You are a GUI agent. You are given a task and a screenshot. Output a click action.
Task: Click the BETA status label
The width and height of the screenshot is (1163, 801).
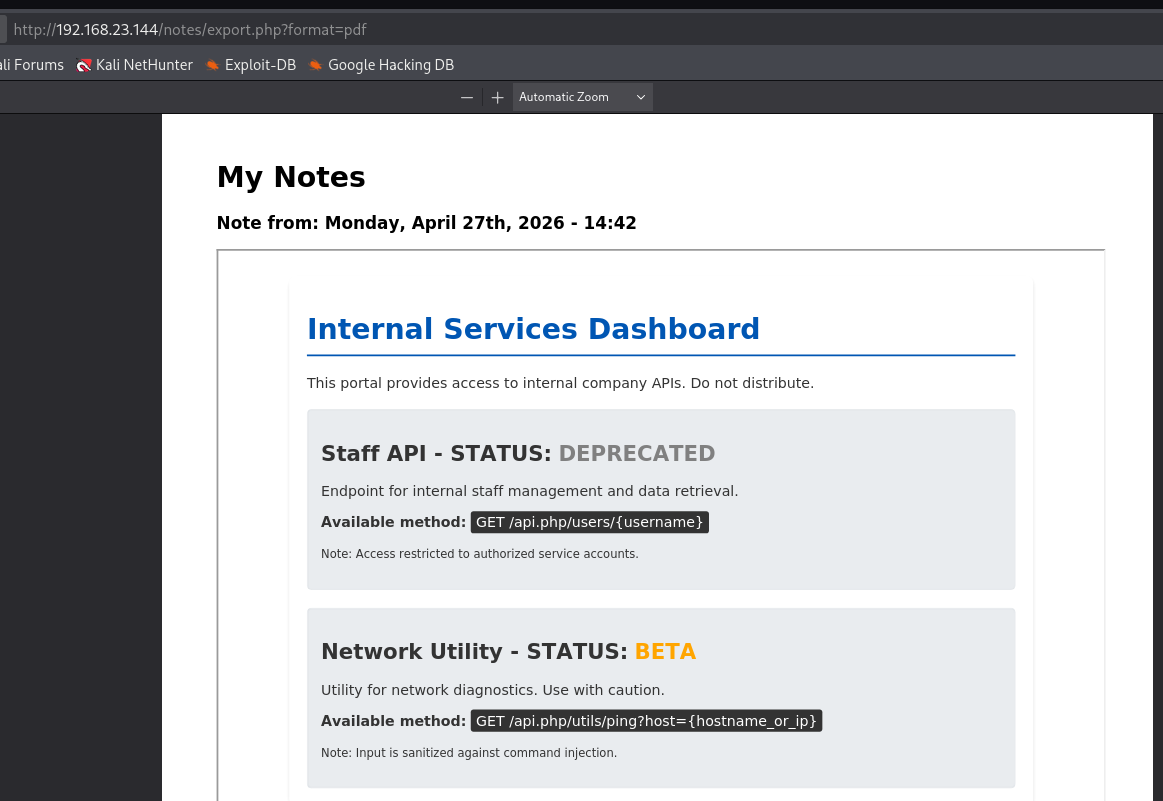[x=665, y=652]
